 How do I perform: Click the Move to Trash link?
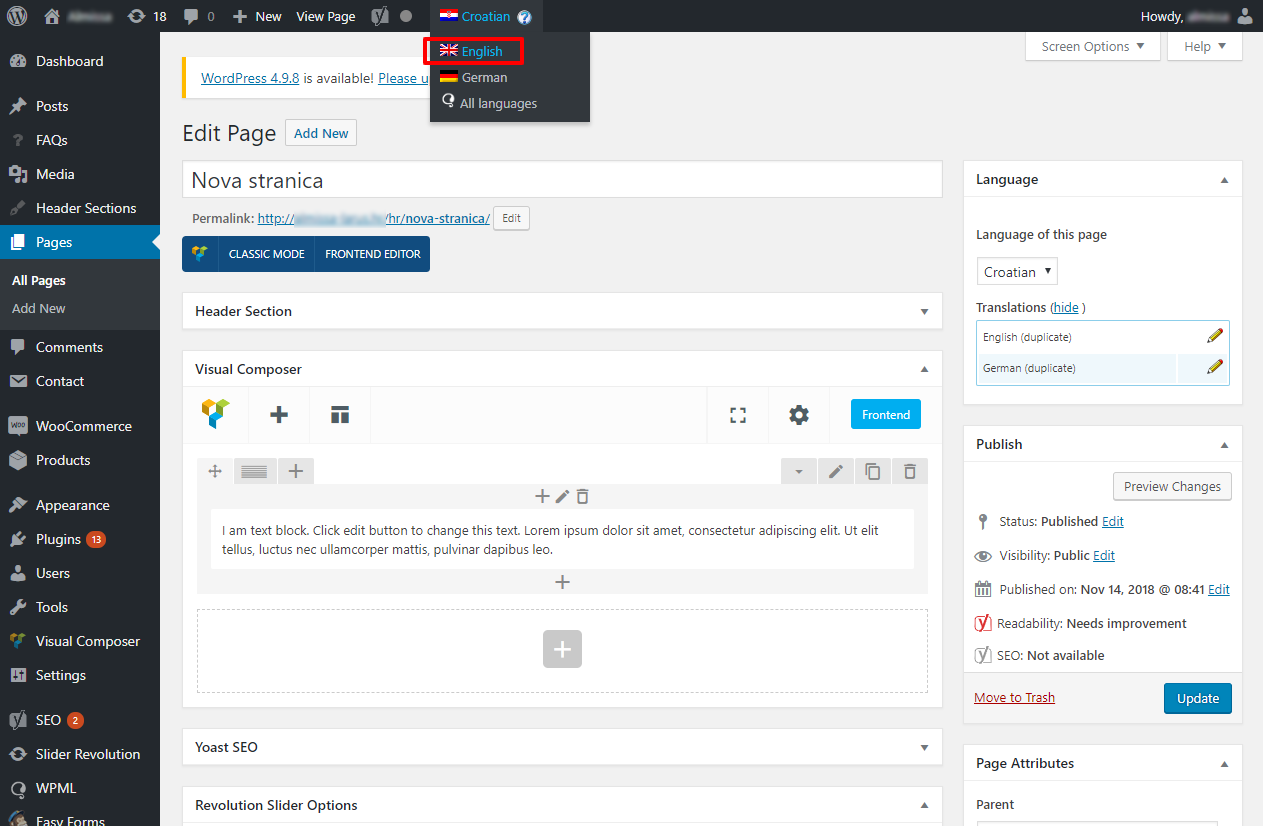point(1014,697)
